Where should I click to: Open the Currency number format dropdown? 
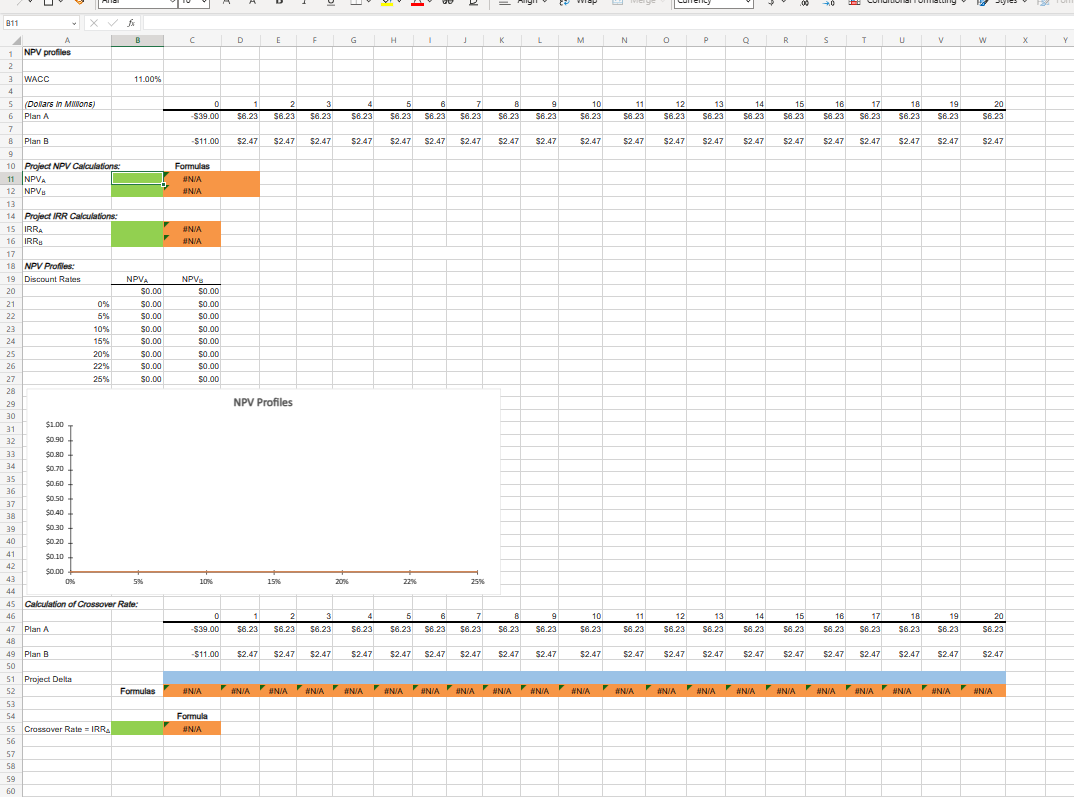(711, 3)
